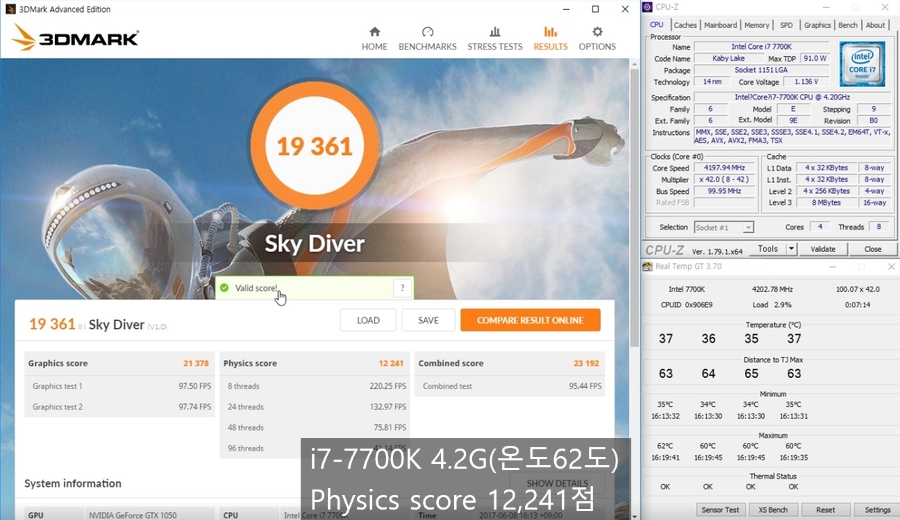The height and width of the screenshot is (520, 900).
Task: Switch to the Memory tab in CPU-Z
Action: coord(757,25)
